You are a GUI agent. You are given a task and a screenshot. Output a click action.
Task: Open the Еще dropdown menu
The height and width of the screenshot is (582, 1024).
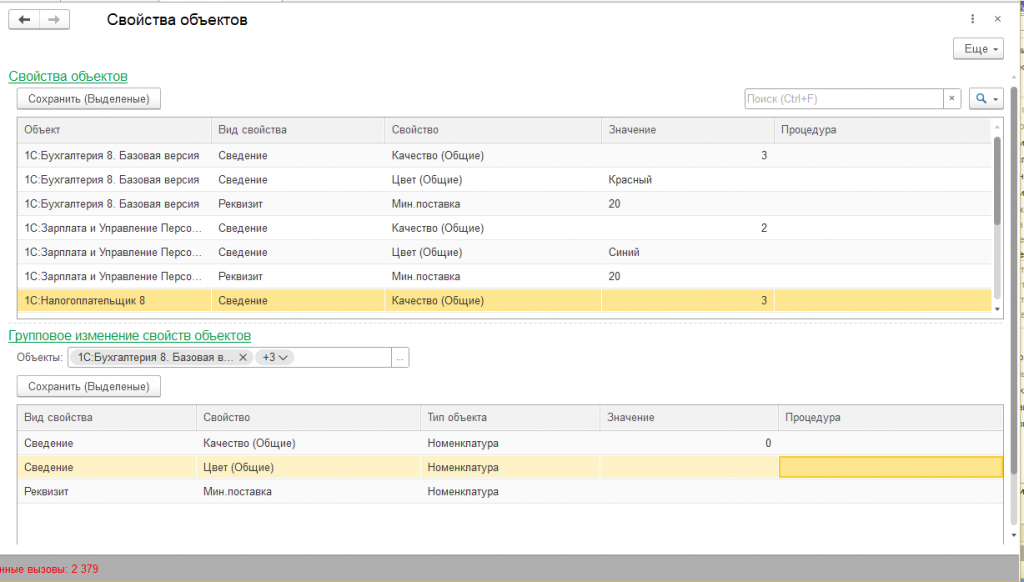coord(978,49)
